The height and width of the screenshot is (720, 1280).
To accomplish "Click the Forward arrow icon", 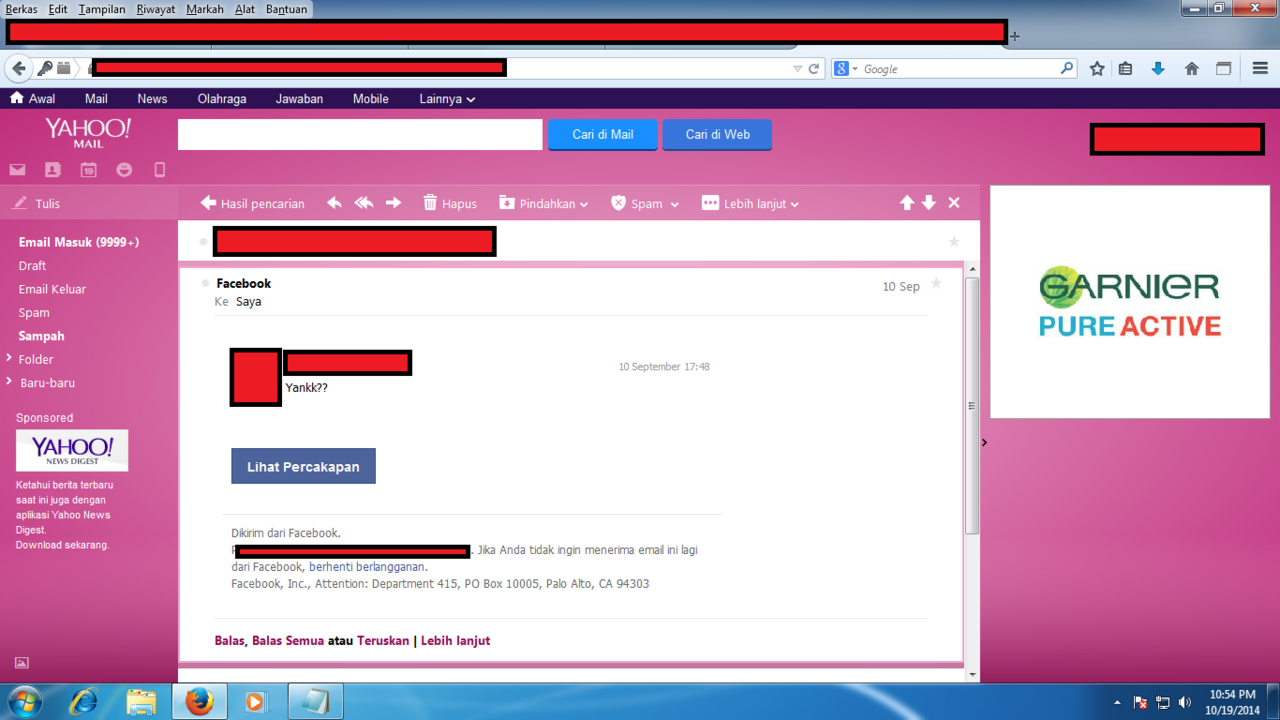I will [x=393, y=203].
